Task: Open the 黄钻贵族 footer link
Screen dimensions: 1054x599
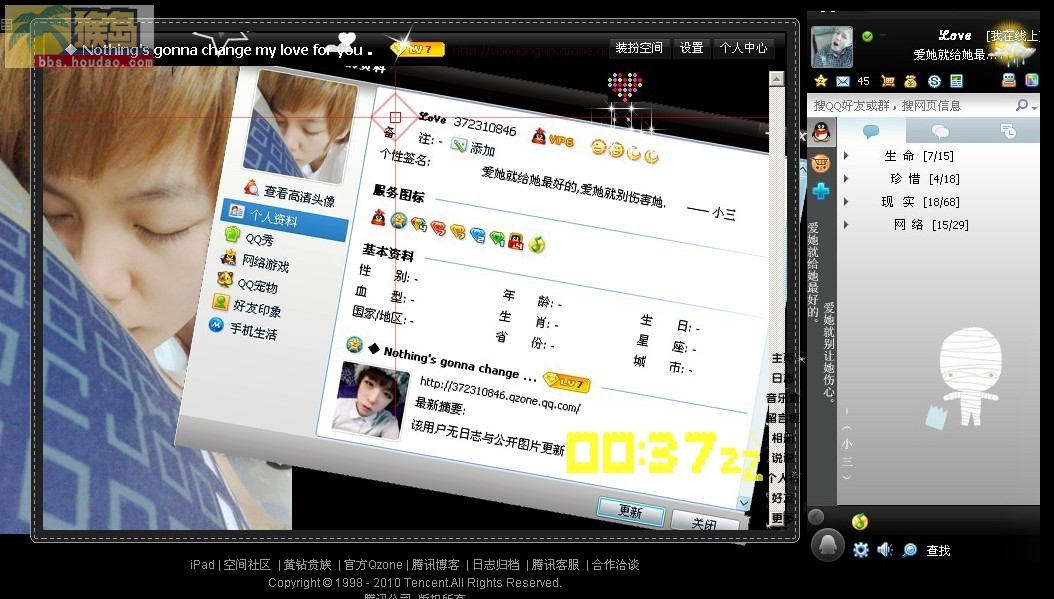Action: click(x=308, y=565)
